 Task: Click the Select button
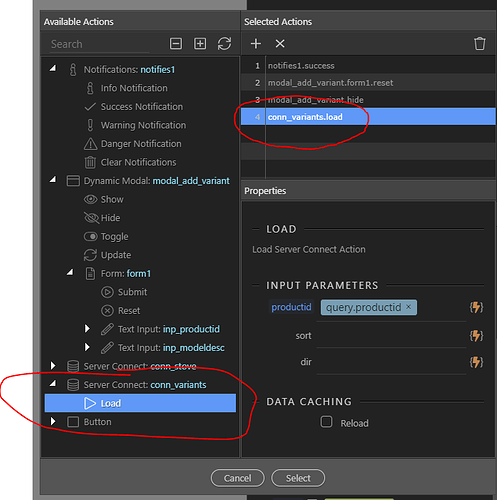click(x=298, y=478)
